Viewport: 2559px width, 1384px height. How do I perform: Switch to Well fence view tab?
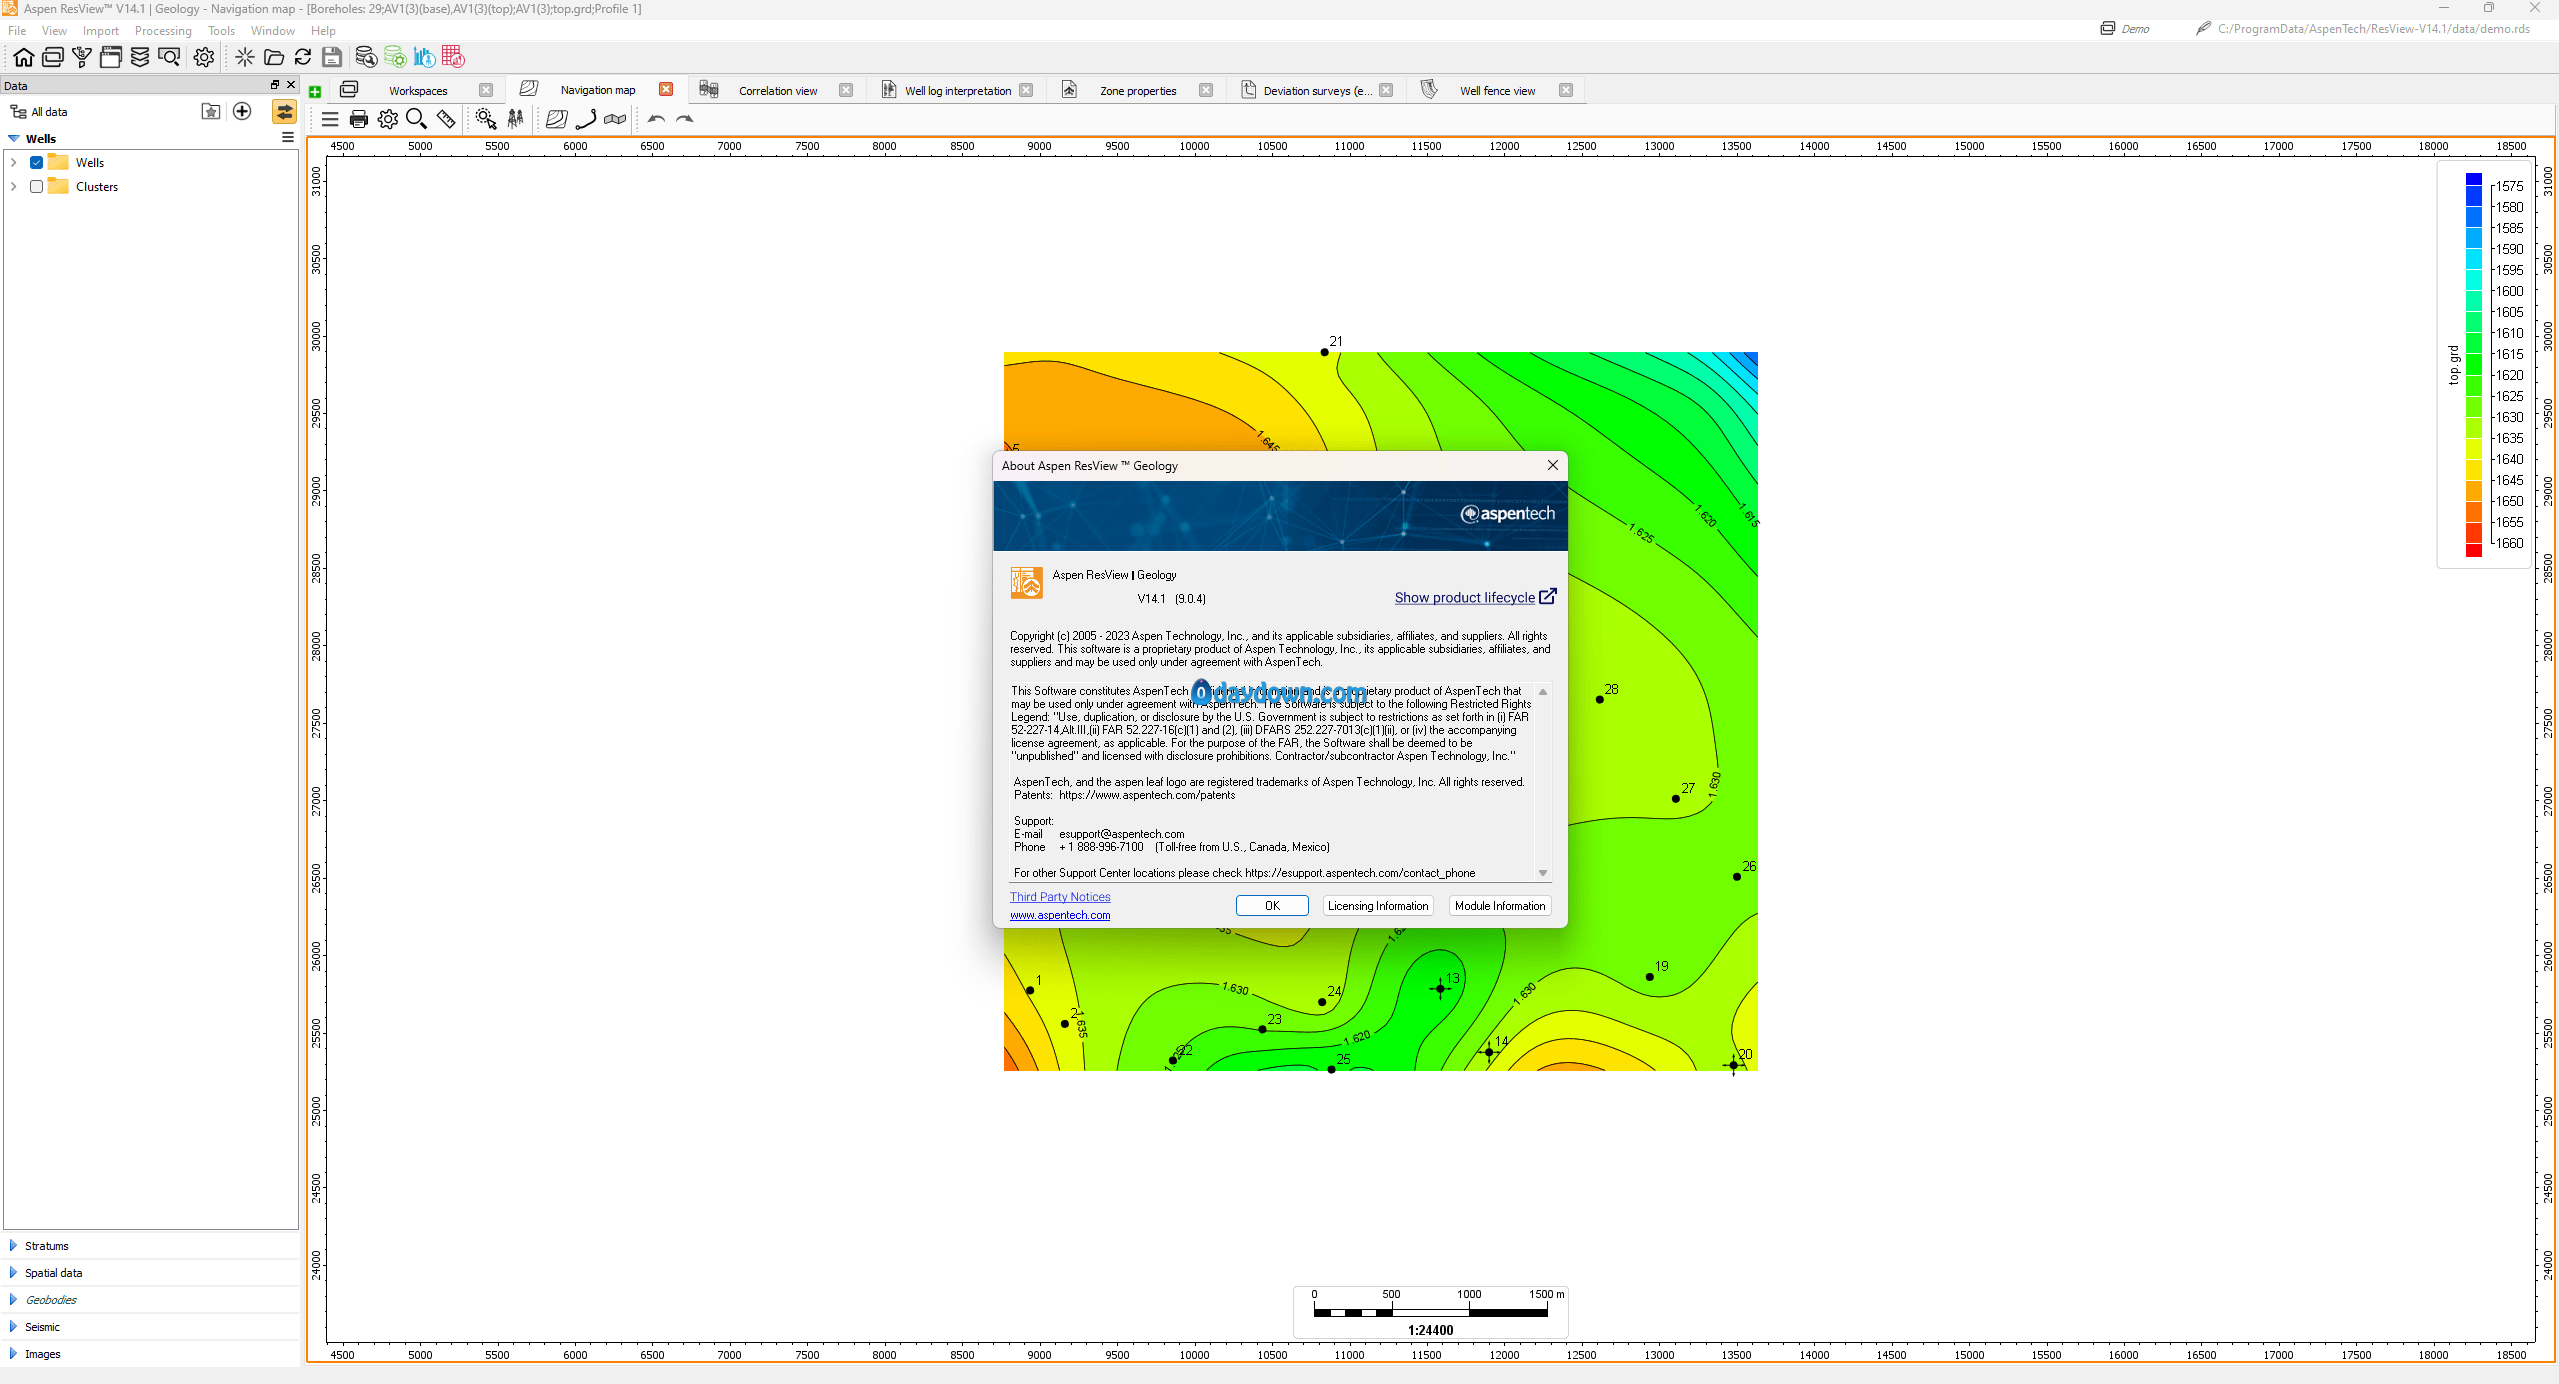[x=1497, y=90]
